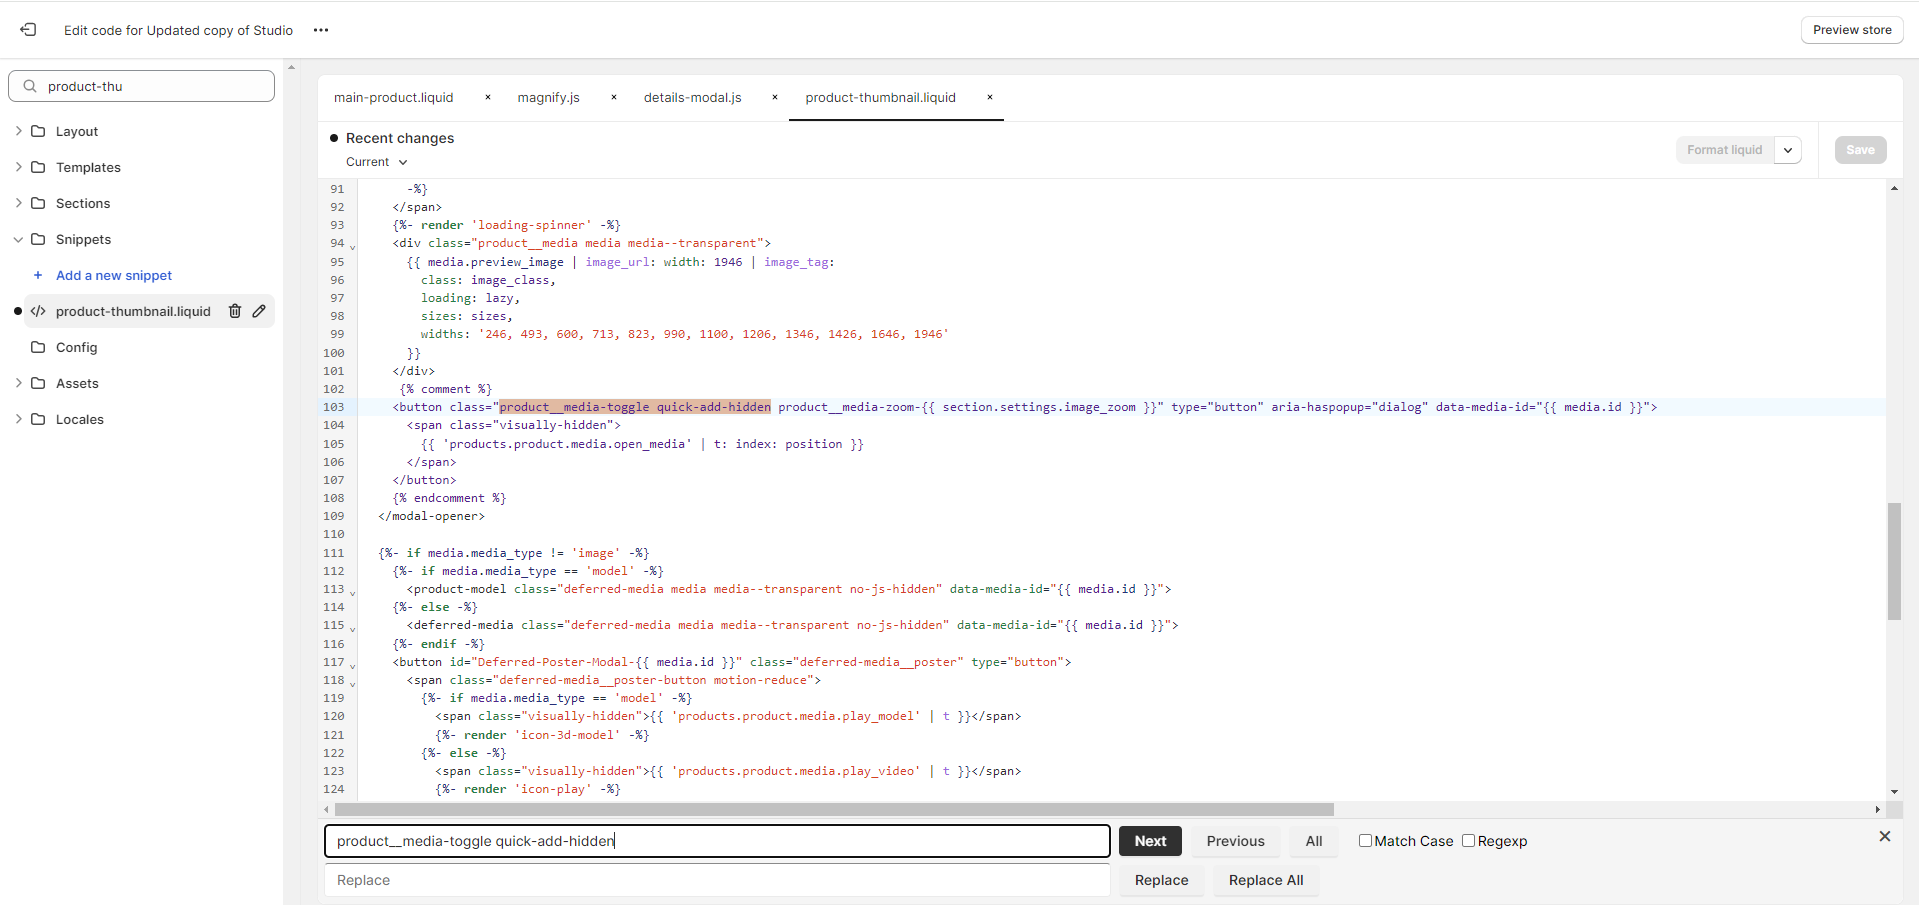
Task: Click the exit editor back icon
Action: click(x=28, y=30)
